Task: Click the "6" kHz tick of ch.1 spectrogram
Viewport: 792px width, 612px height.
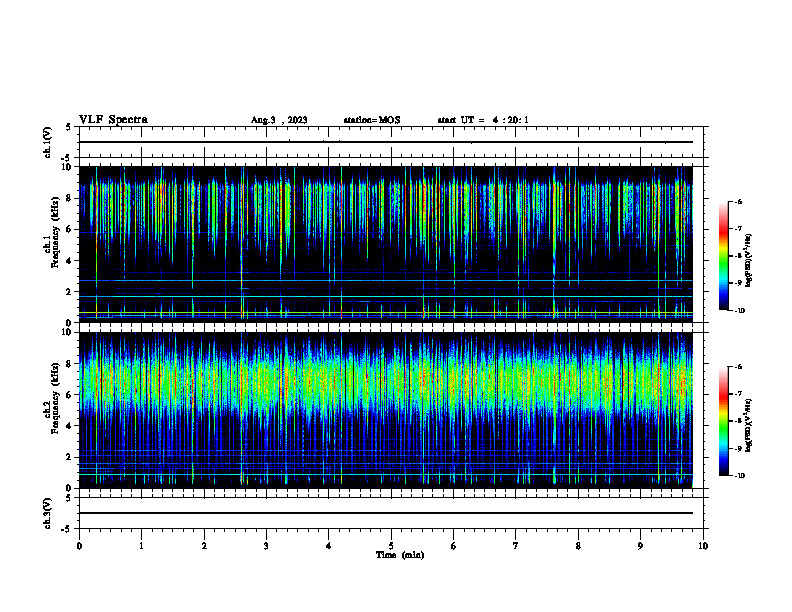Action: [x=70, y=229]
